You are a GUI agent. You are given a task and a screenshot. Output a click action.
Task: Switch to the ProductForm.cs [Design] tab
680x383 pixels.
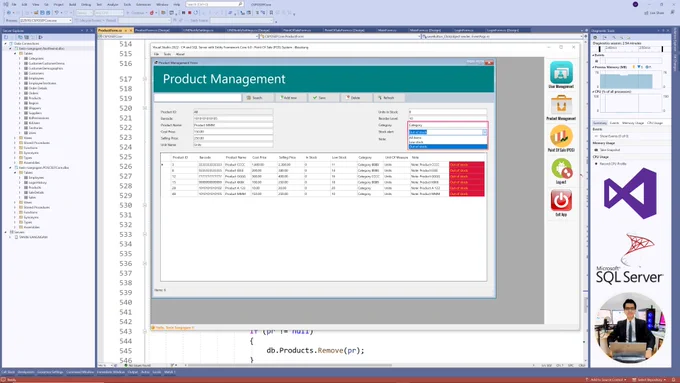pos(152,30)
